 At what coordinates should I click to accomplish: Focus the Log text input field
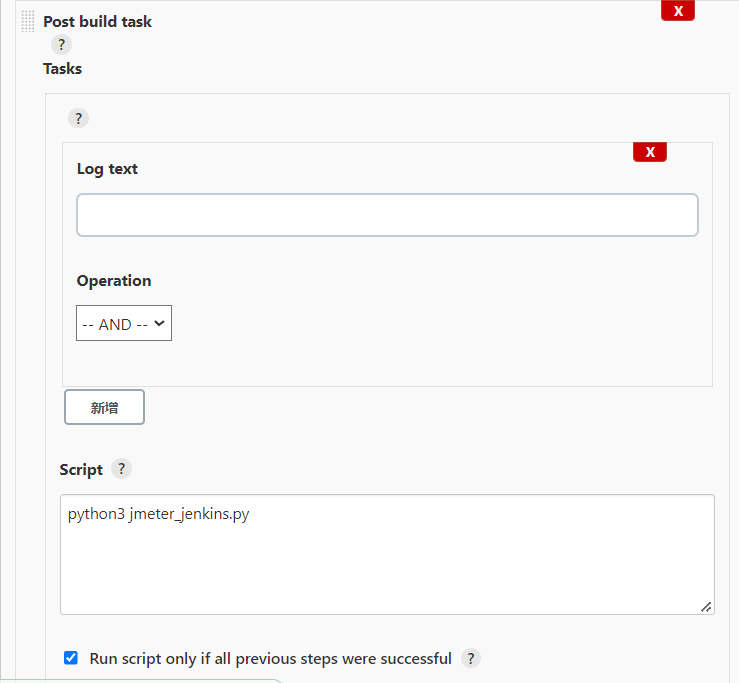387,215
